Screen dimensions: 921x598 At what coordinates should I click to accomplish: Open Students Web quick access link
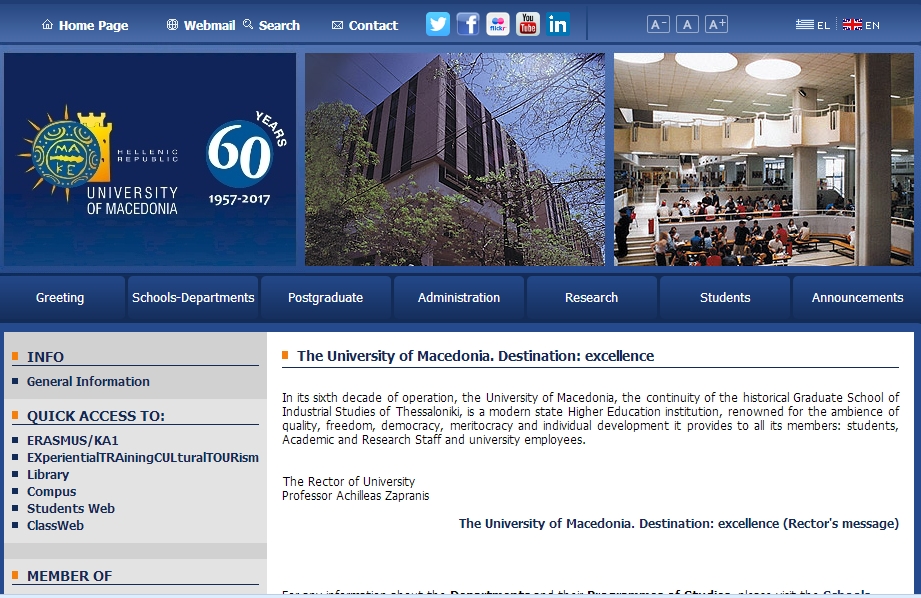(x=71, y=509)
